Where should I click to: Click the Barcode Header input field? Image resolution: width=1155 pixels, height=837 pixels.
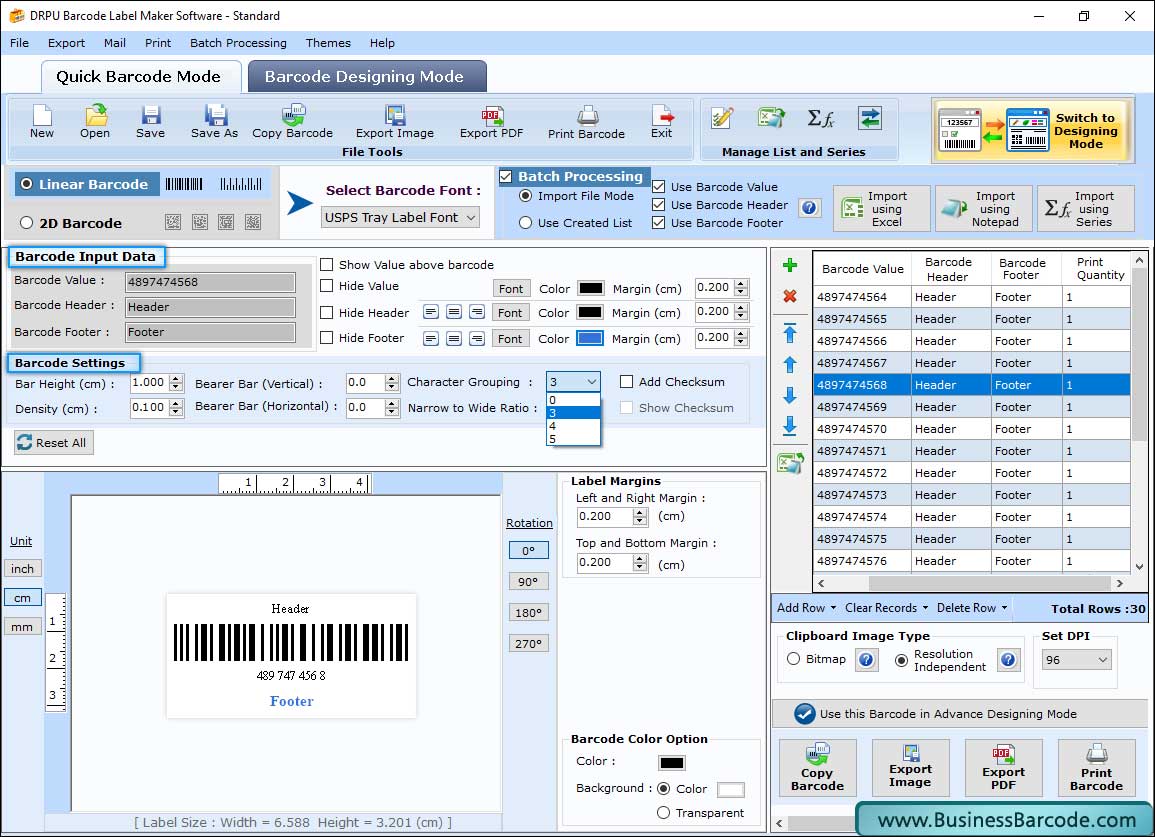point(210,307)
